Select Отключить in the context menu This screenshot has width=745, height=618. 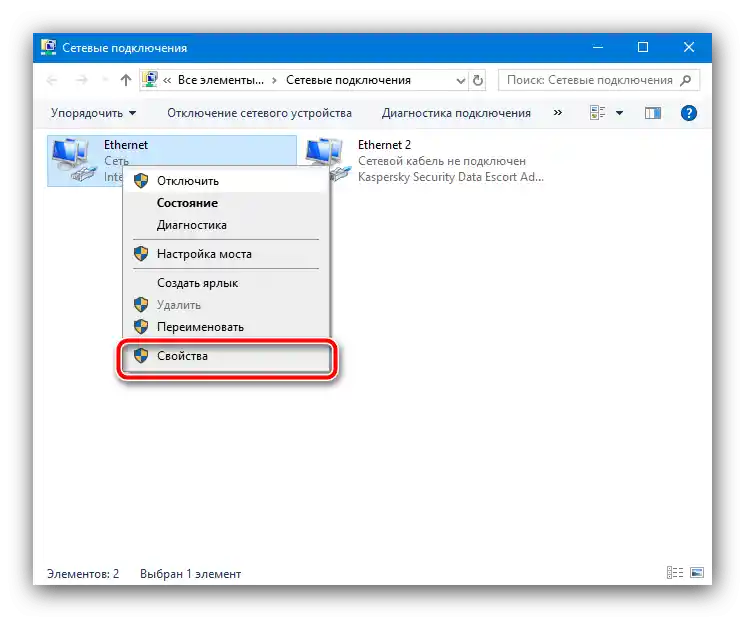(226, 181)
